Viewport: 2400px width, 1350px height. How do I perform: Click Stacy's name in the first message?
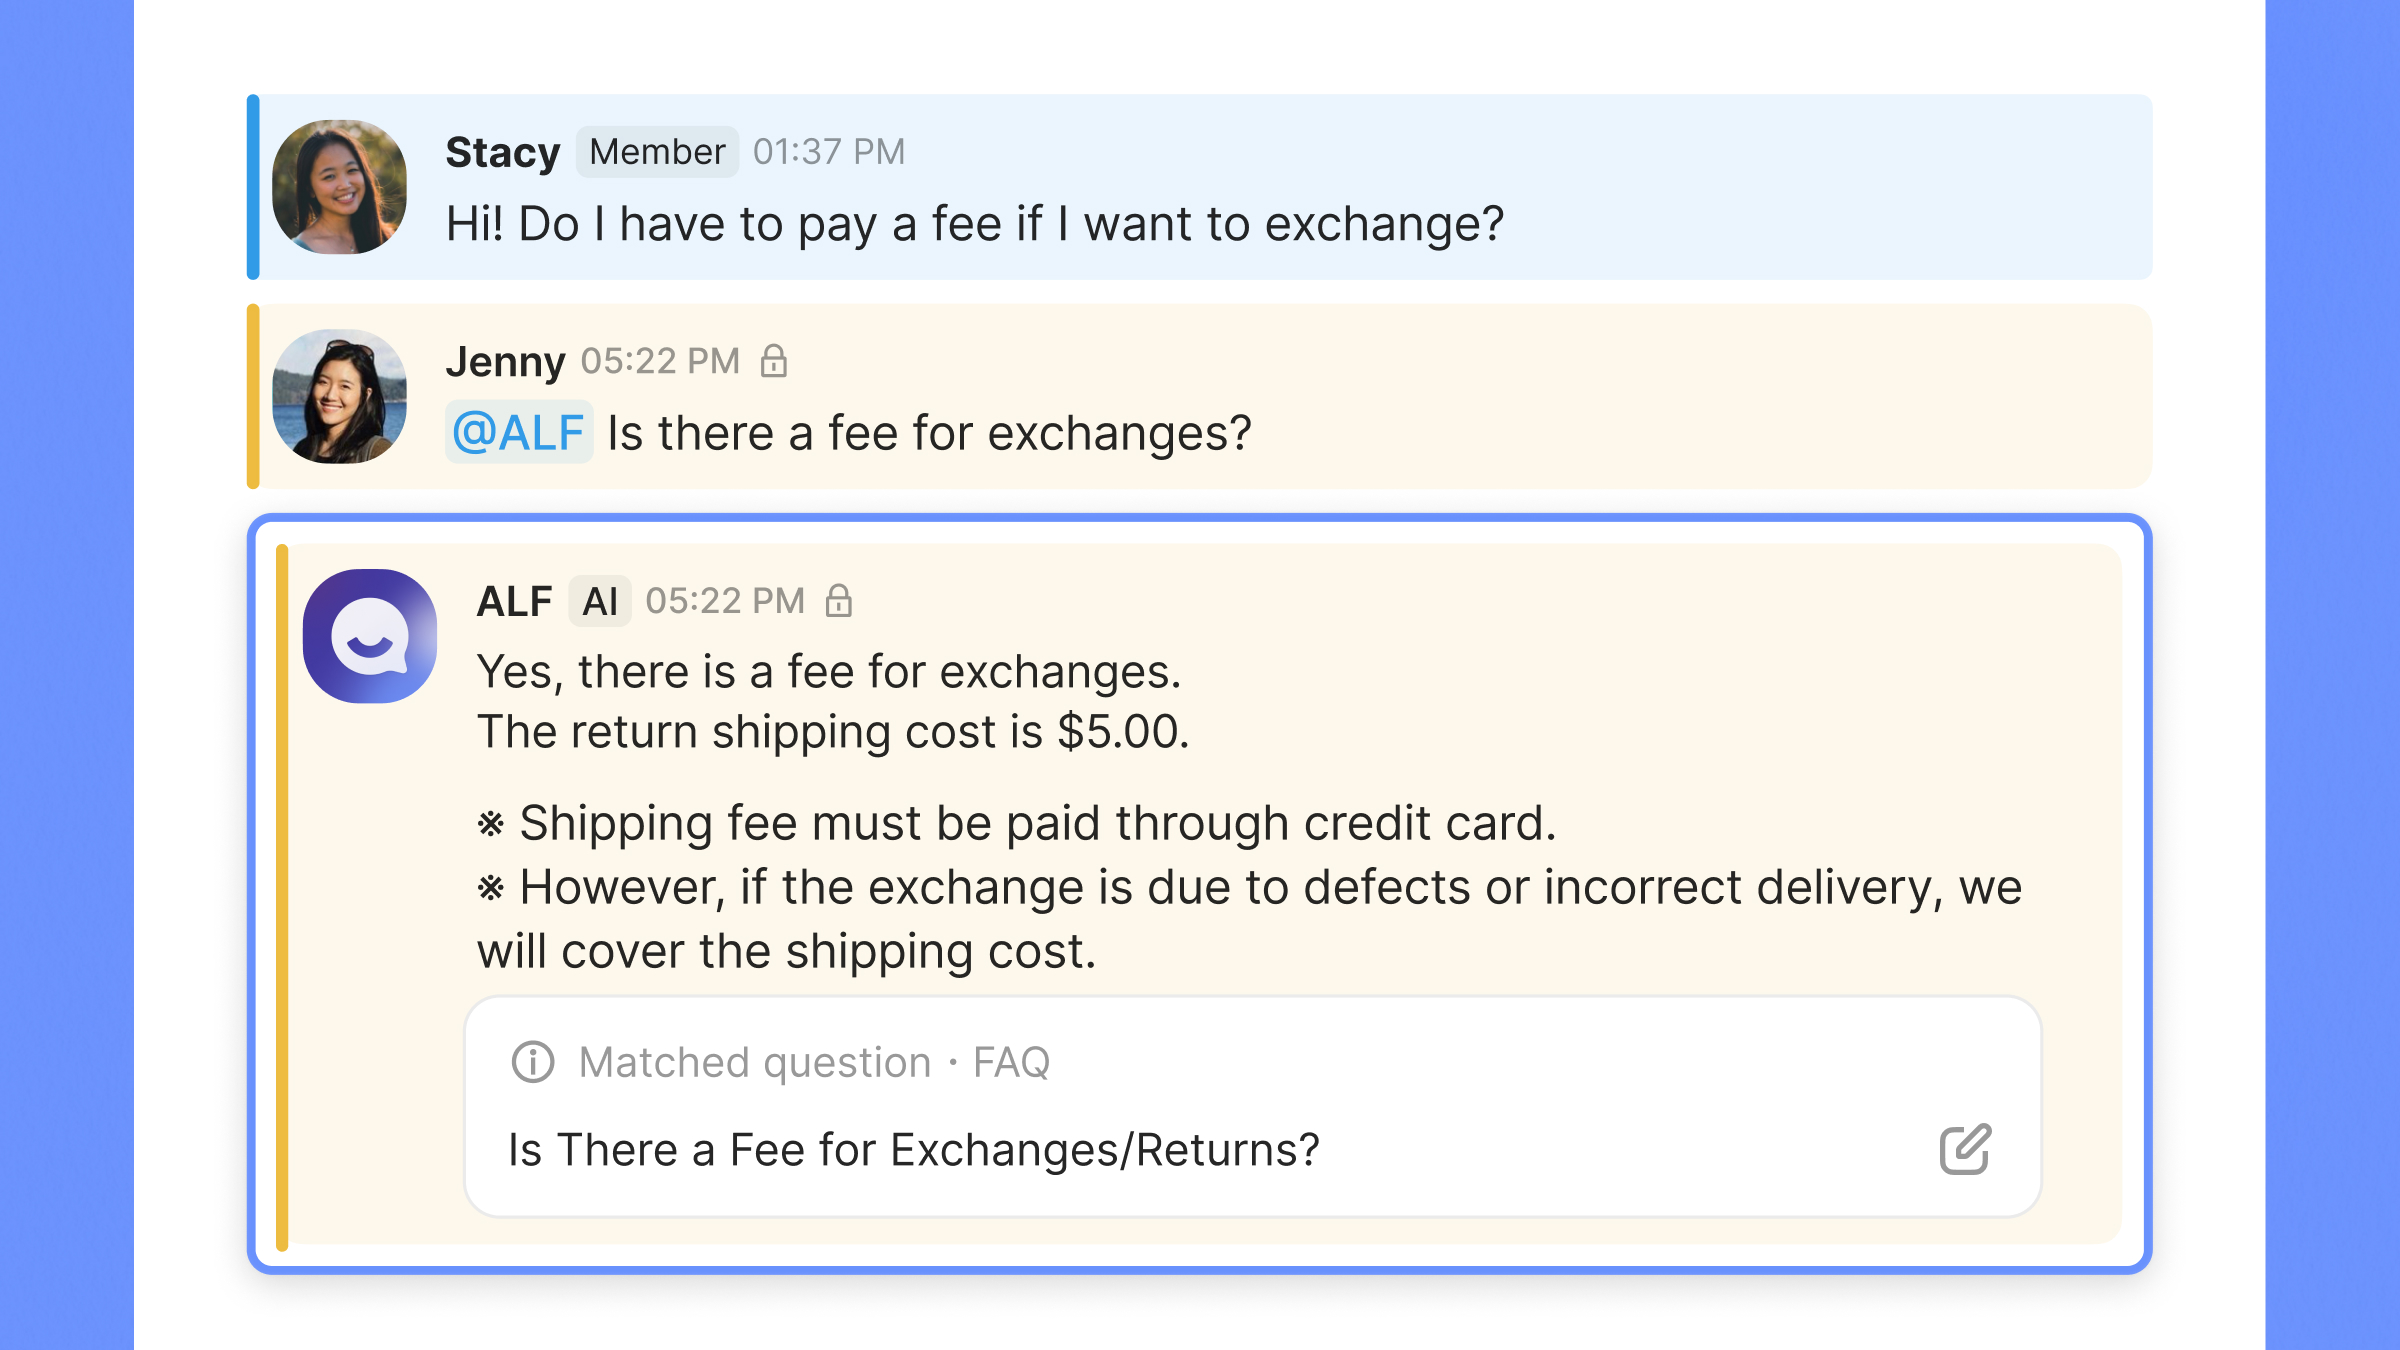click(x=502, y=153)
